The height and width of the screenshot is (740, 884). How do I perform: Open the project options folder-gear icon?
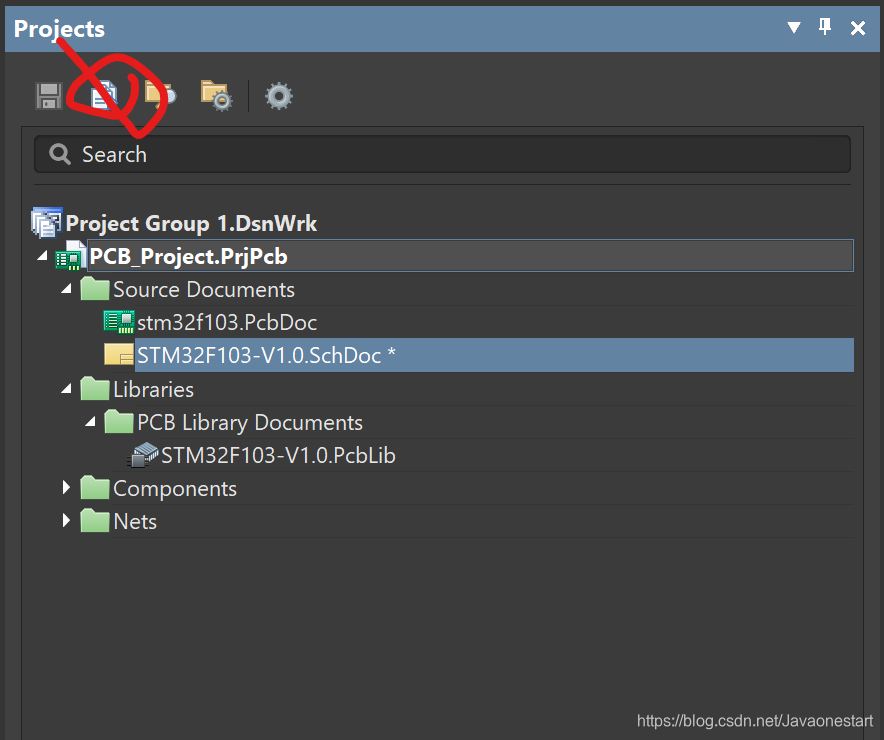(x=216, y=96)
